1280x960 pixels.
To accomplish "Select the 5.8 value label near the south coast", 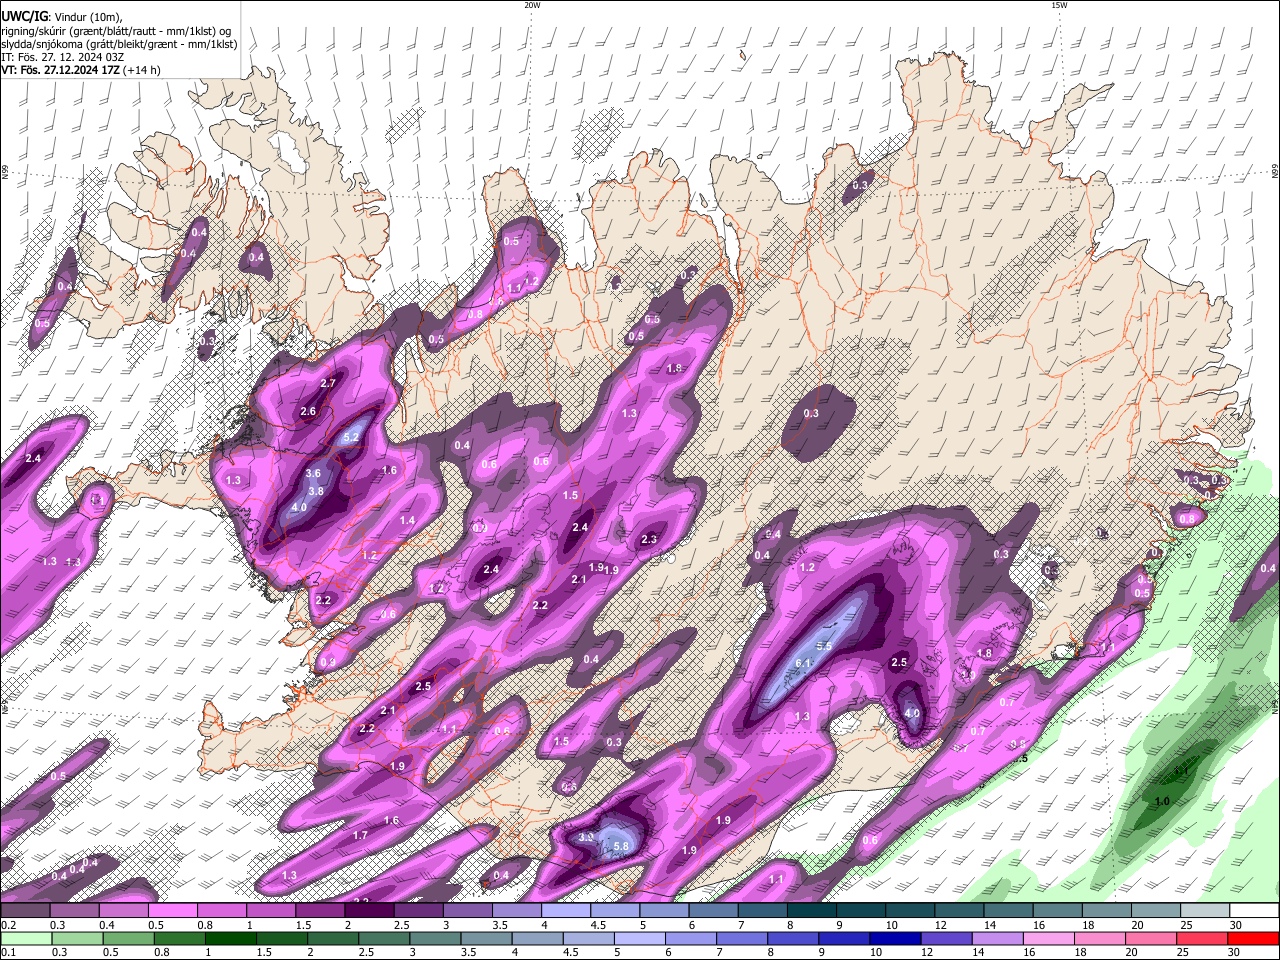I will point(621,846).
